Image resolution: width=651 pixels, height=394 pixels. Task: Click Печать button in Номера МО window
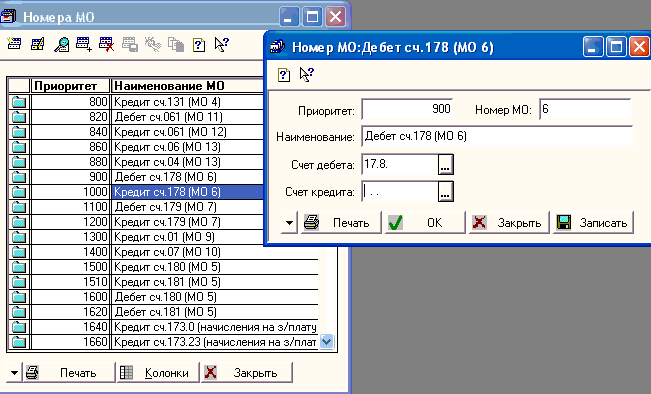click(x=69, y=372)
